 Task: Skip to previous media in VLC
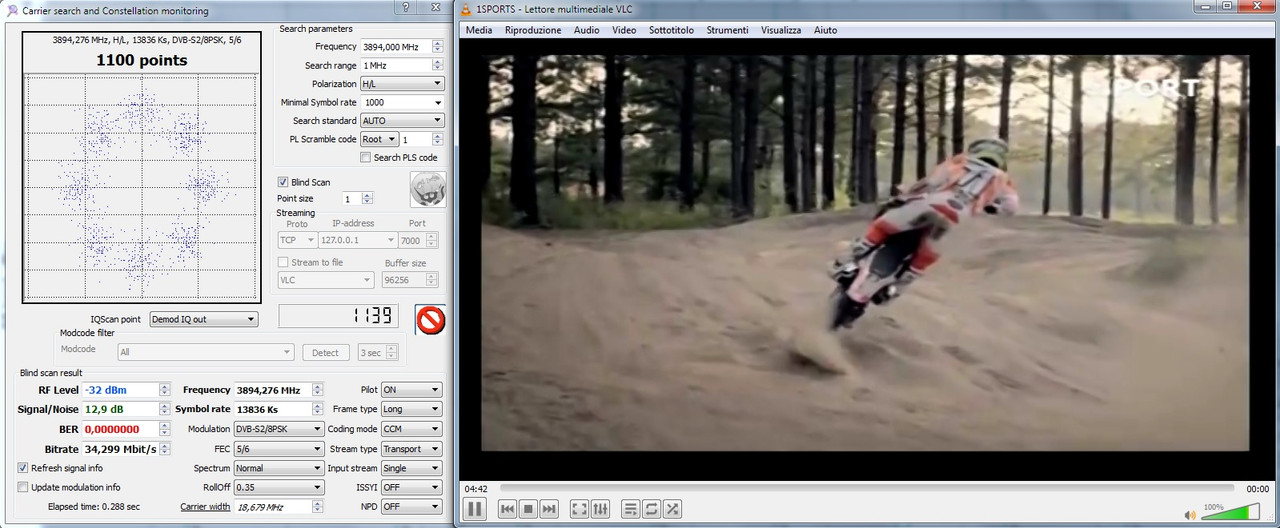click(507, 509)
